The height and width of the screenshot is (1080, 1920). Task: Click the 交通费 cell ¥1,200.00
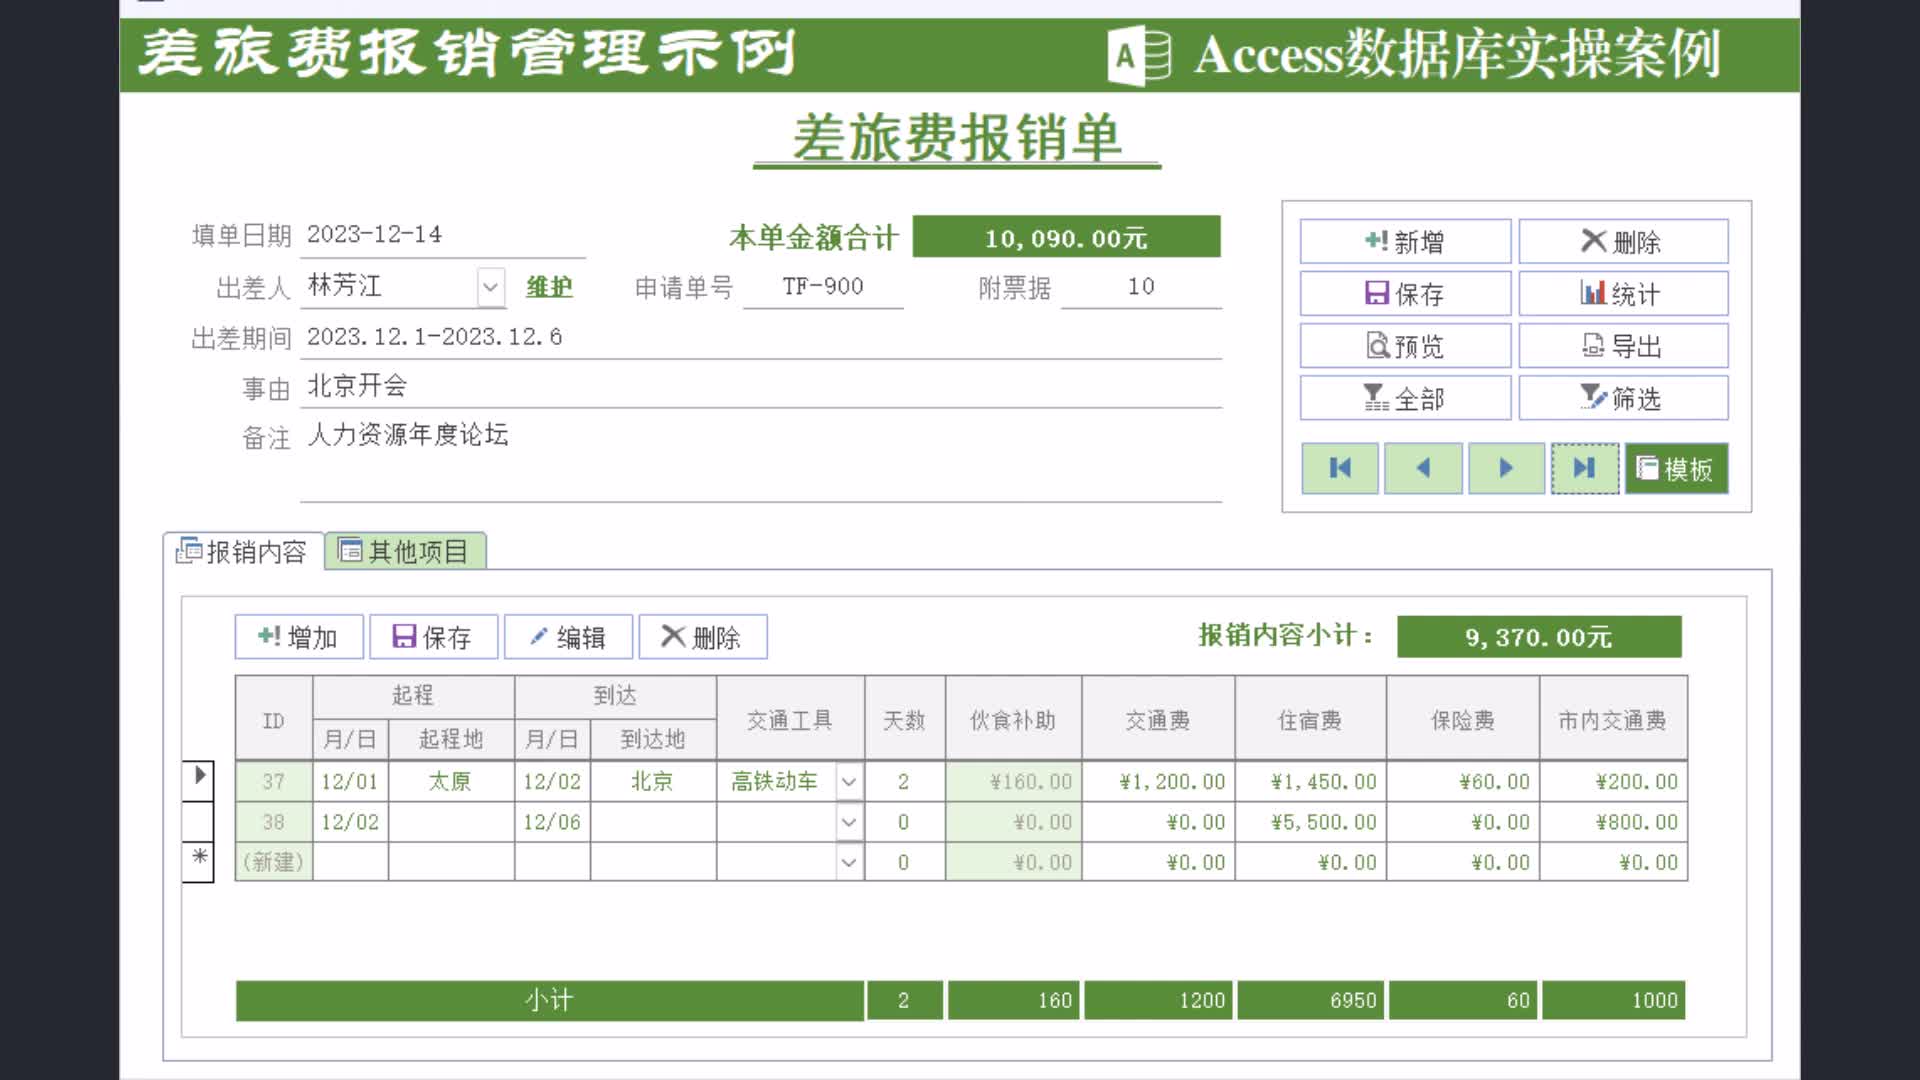coord(1158,782)
